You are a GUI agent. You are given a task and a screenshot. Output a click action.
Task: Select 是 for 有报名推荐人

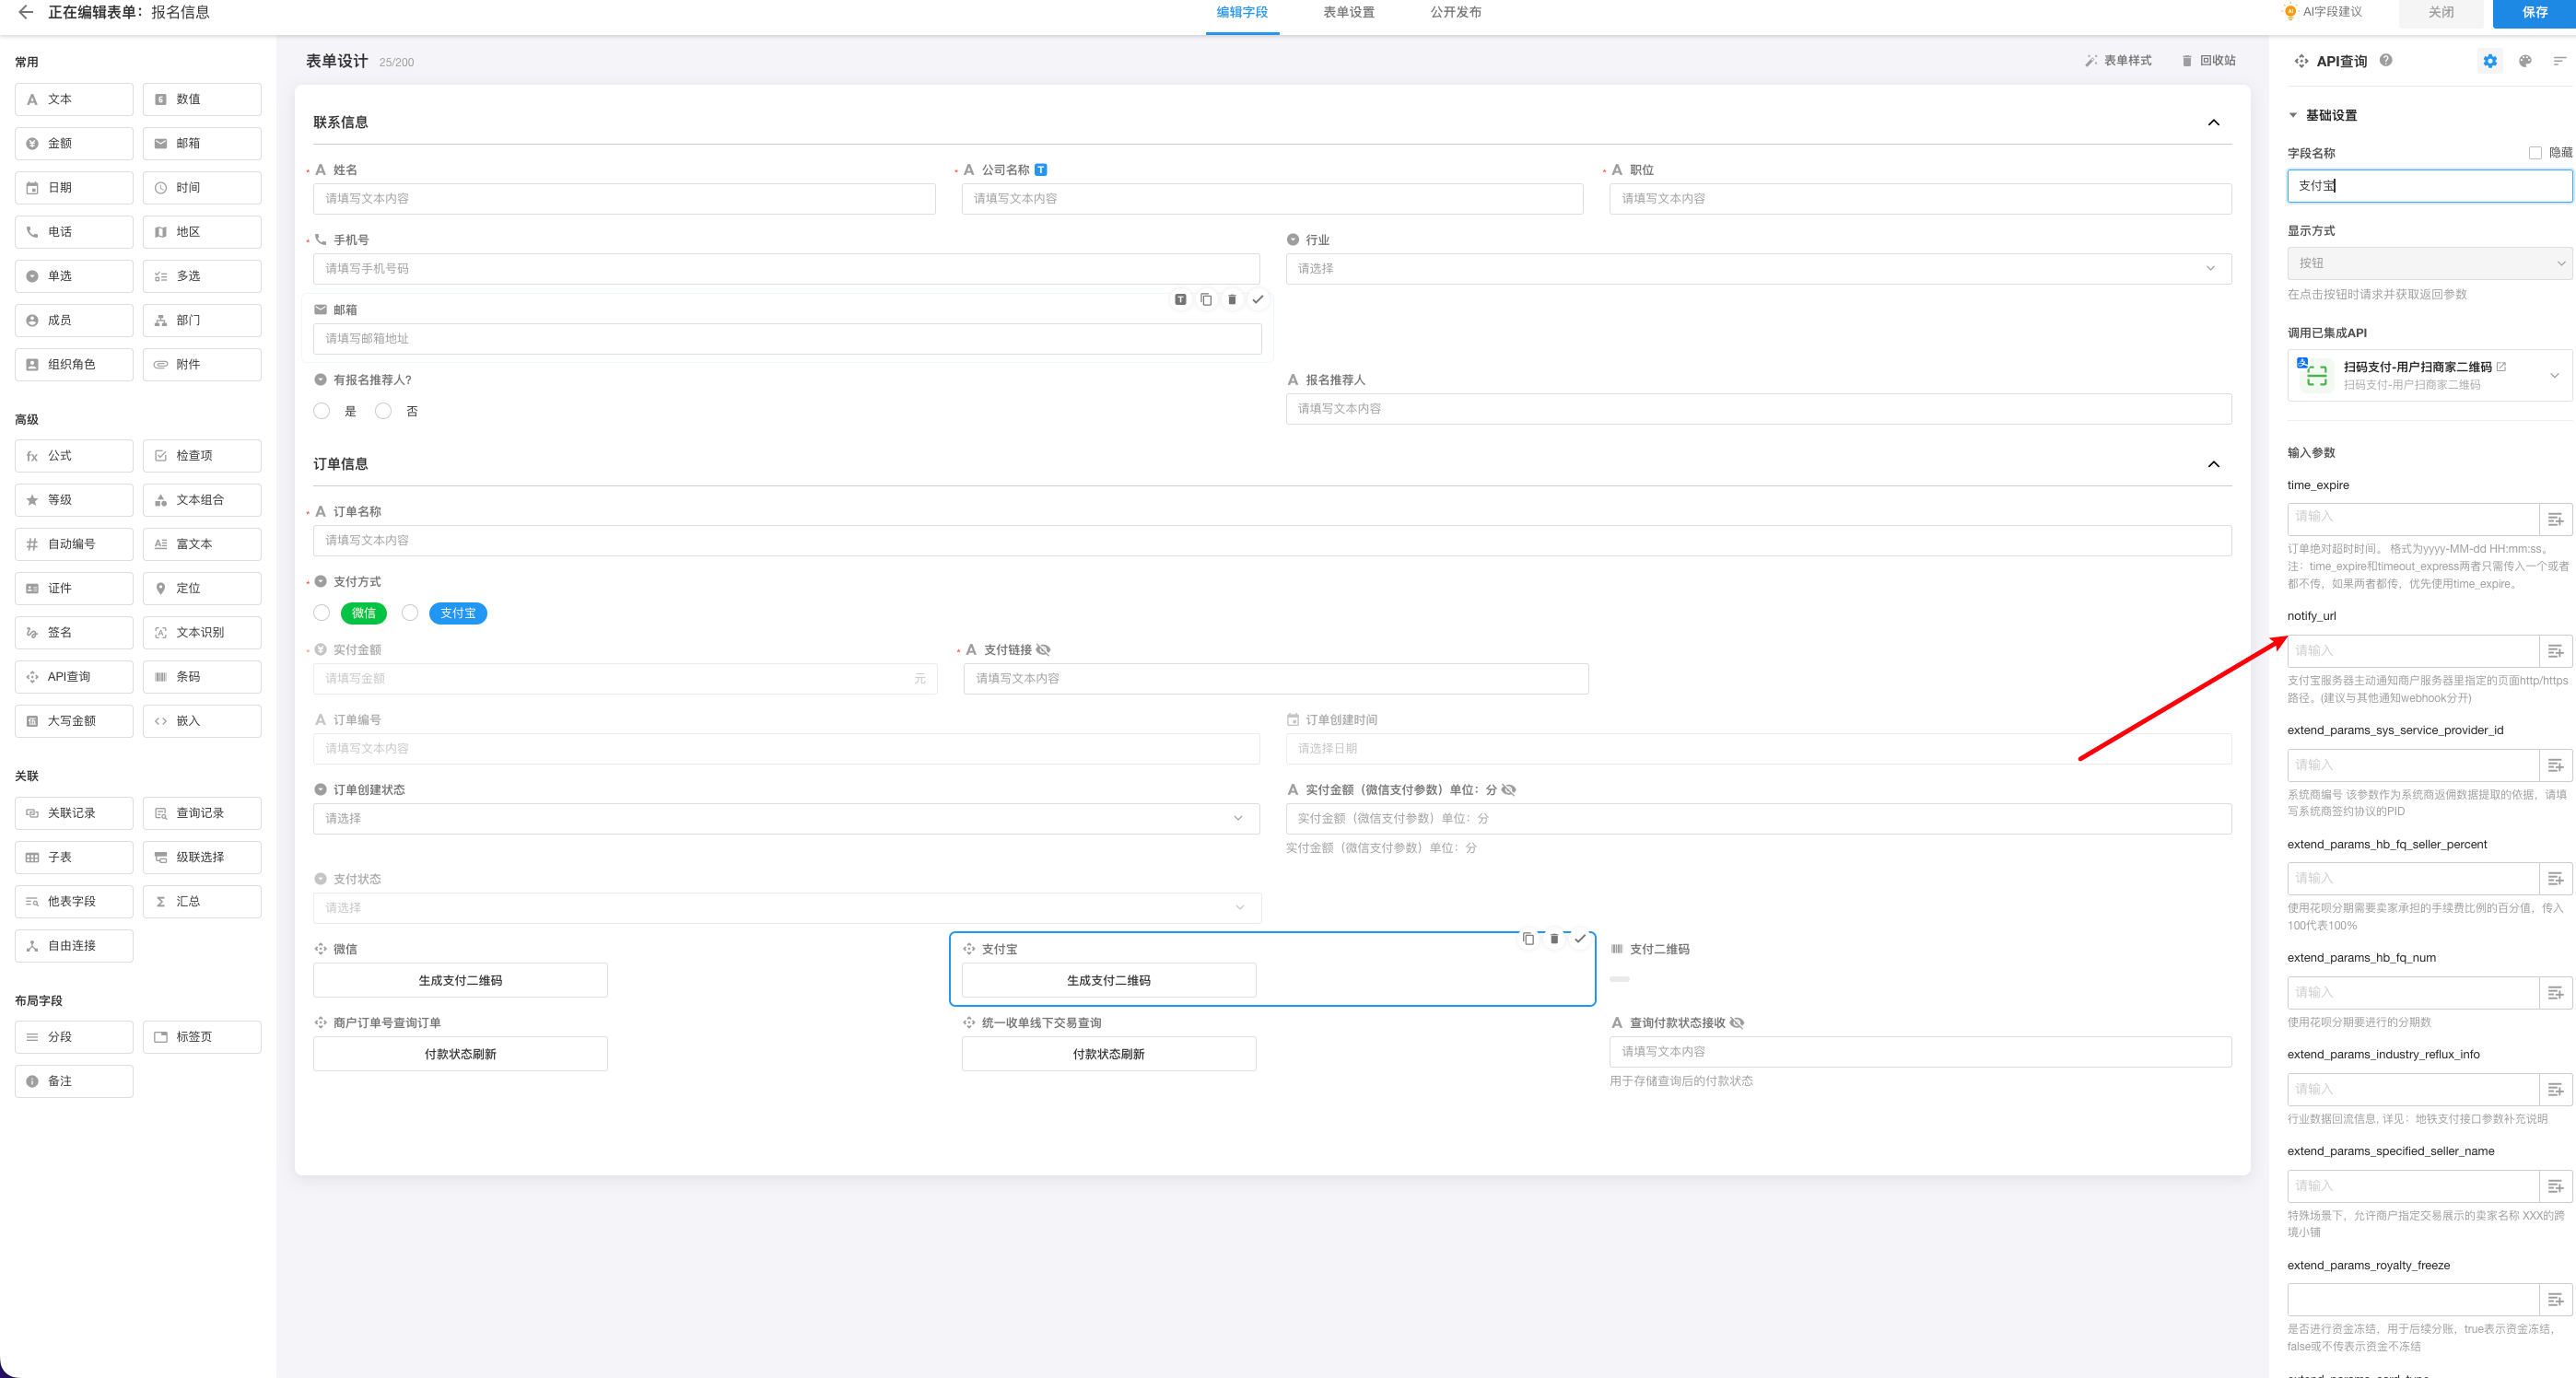tap(322, 411)
